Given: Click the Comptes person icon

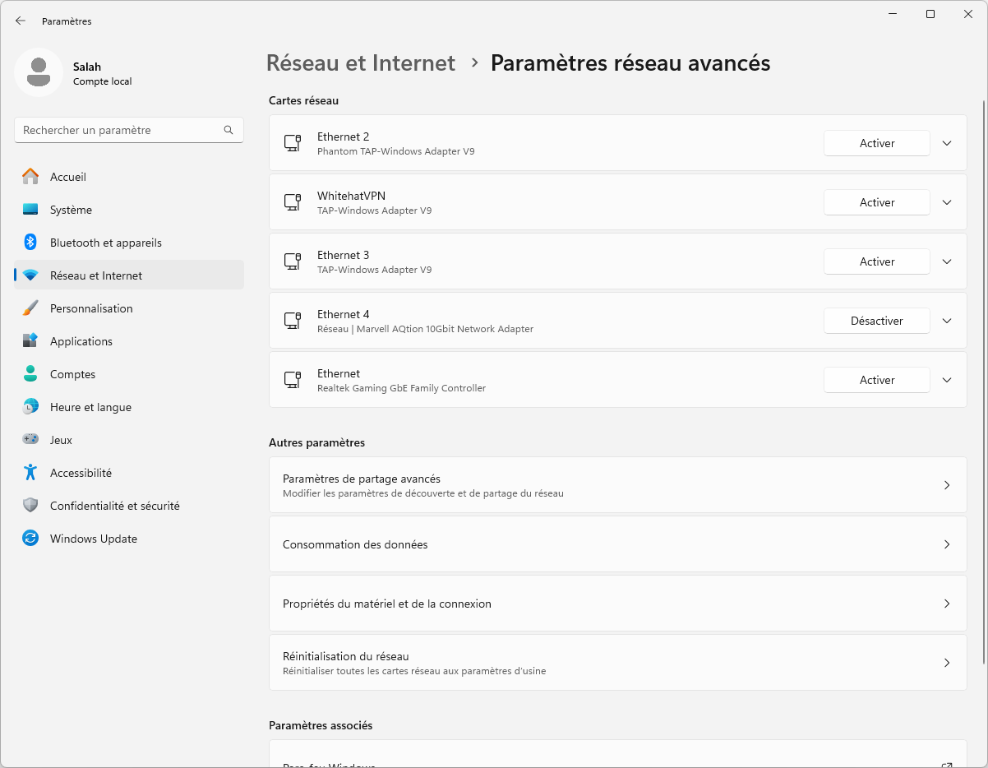Looking at the screenshot, I should (x=30, y=374).
